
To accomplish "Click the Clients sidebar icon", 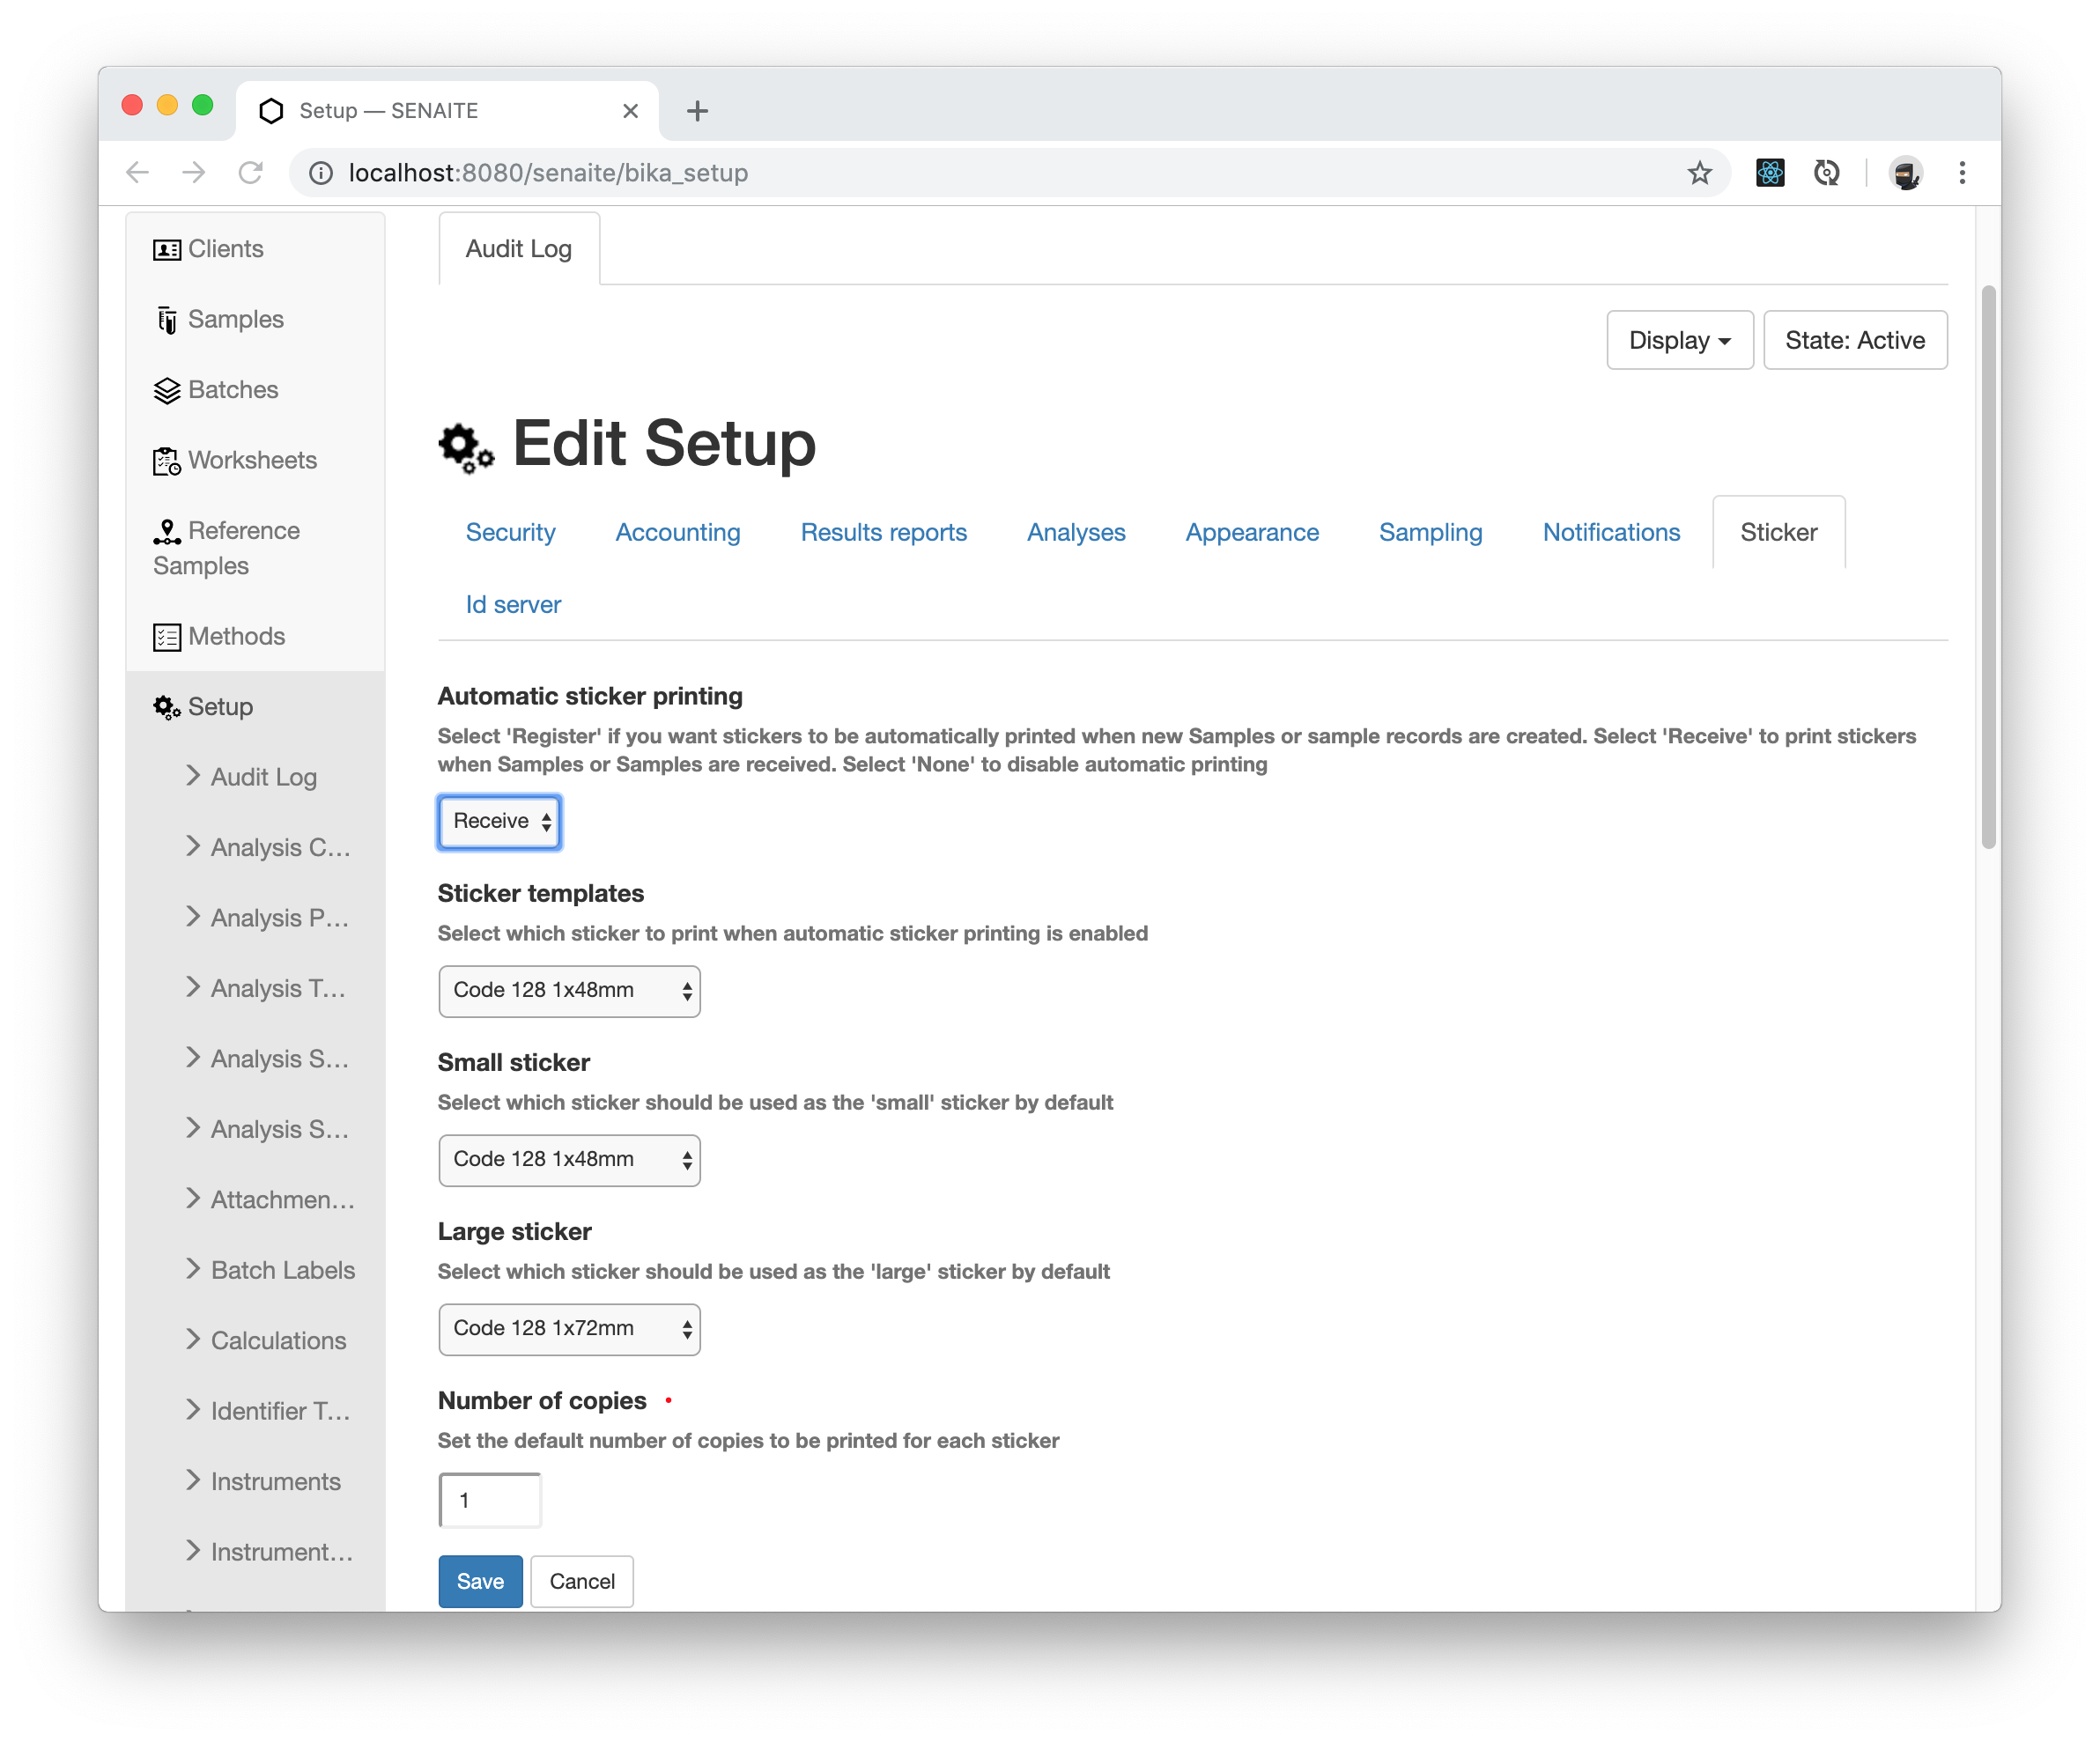I will point(167,247).
